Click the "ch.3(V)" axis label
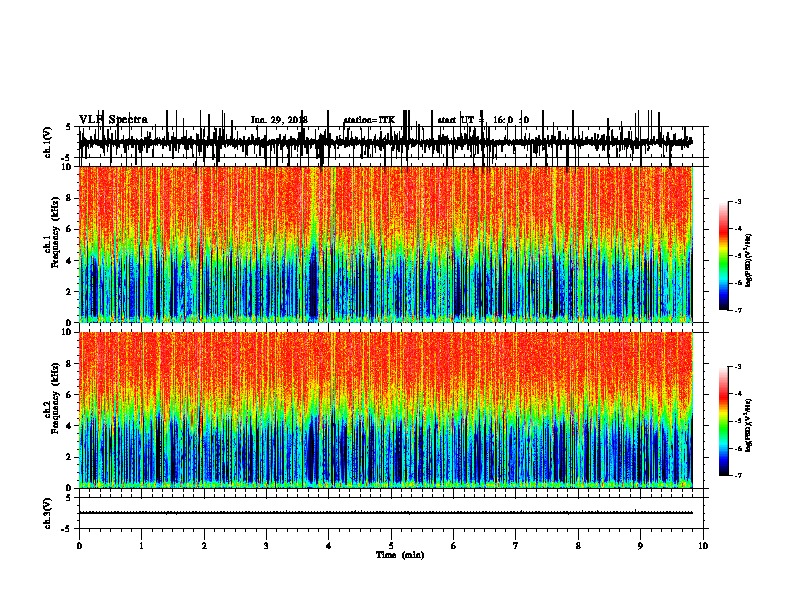792x612 pixels. point(48,514)
